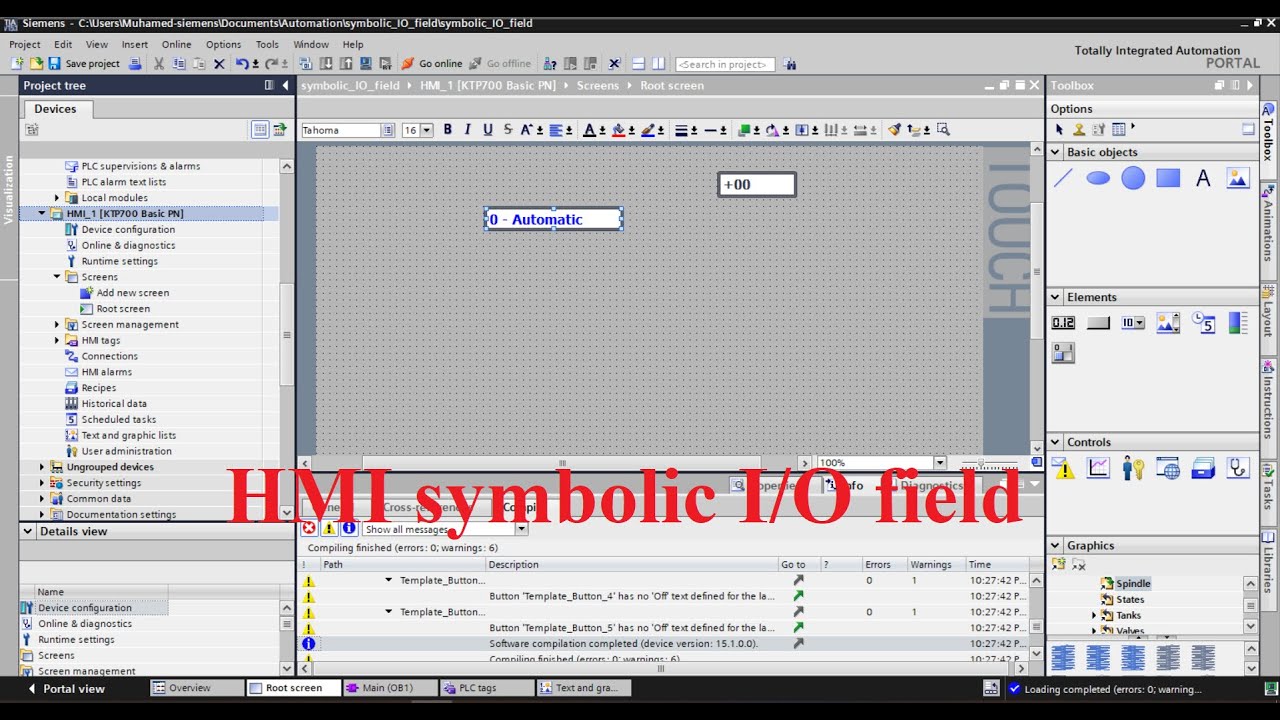This screenshot has width=1280, height=720.
Task: Toggle Underline text formatting
Action: 487,129
